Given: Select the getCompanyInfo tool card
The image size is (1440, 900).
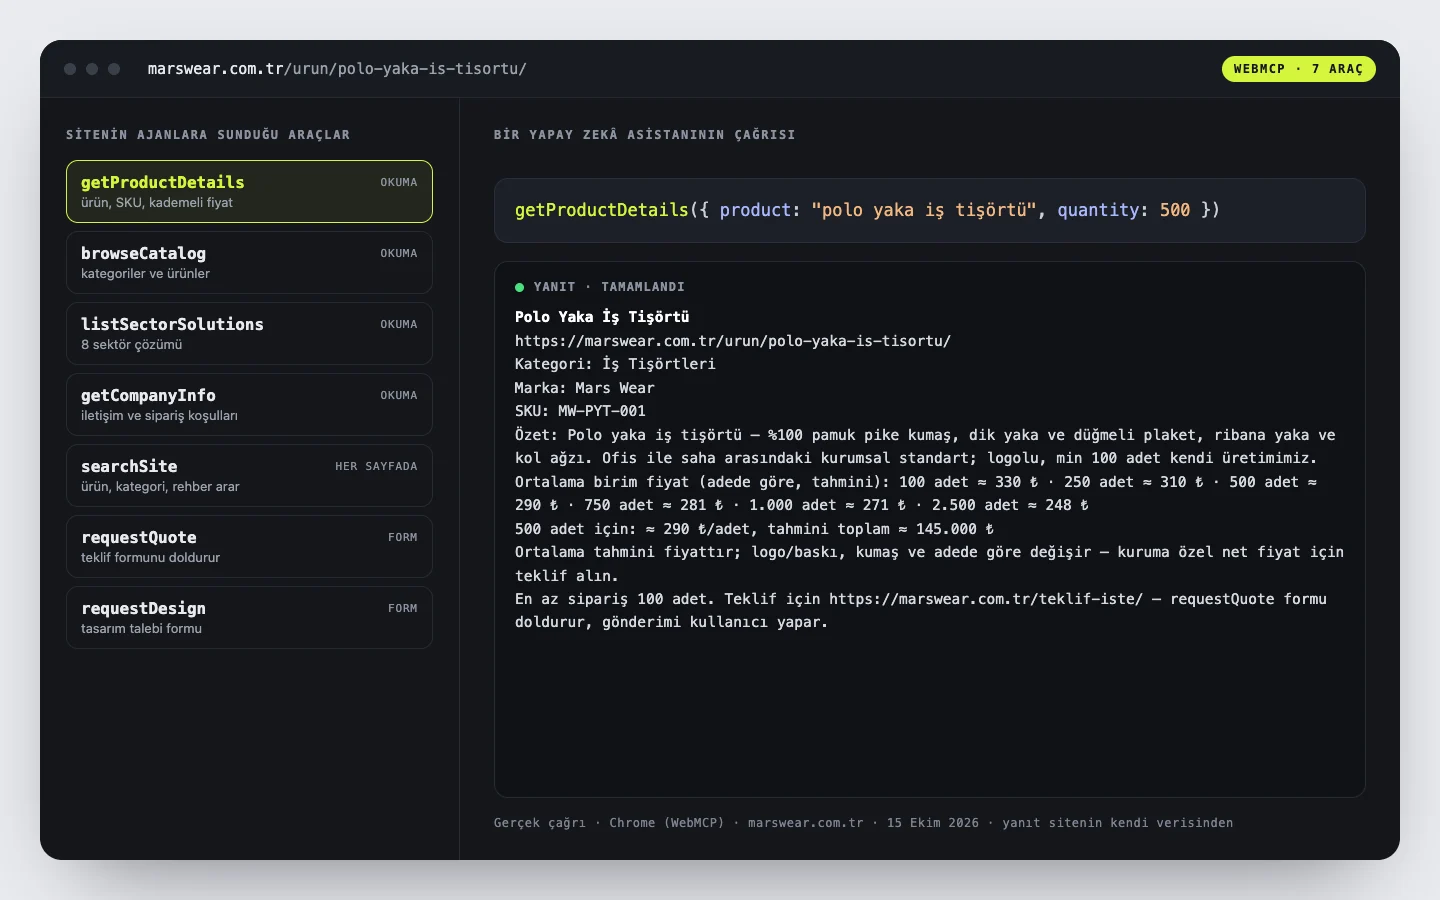Looking at the screenshot, I should click(249, 404).
